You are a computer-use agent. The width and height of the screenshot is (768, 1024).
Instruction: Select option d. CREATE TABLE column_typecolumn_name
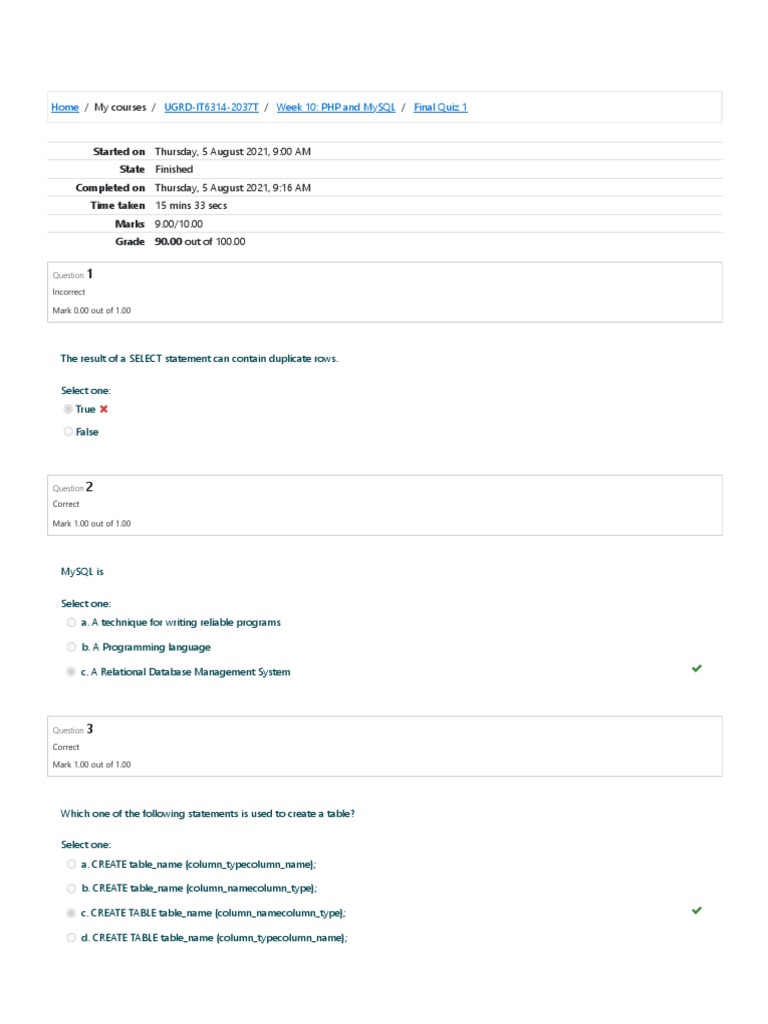point(72,938)
